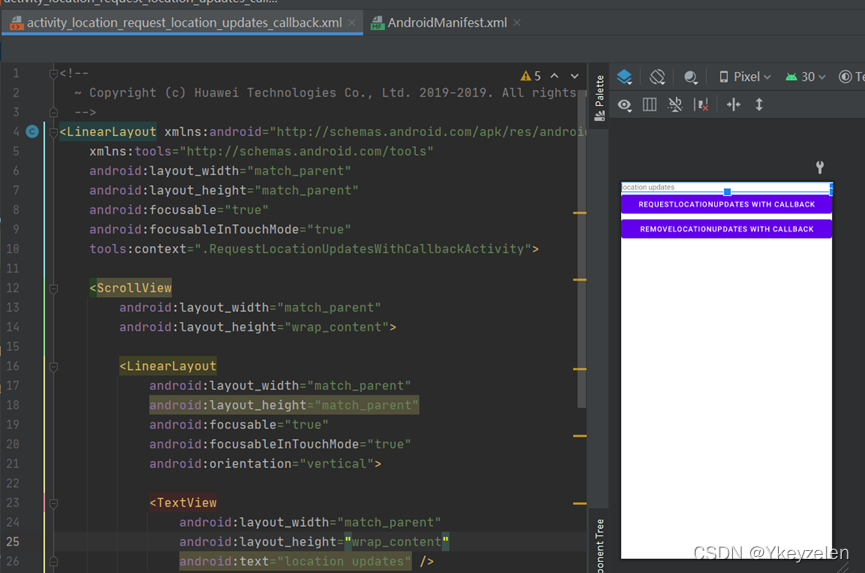Viewport: 865px width, 573px height.
Task: Click line number 25 in the gutter
Action: pyautogui.click(x=13, y=542)
